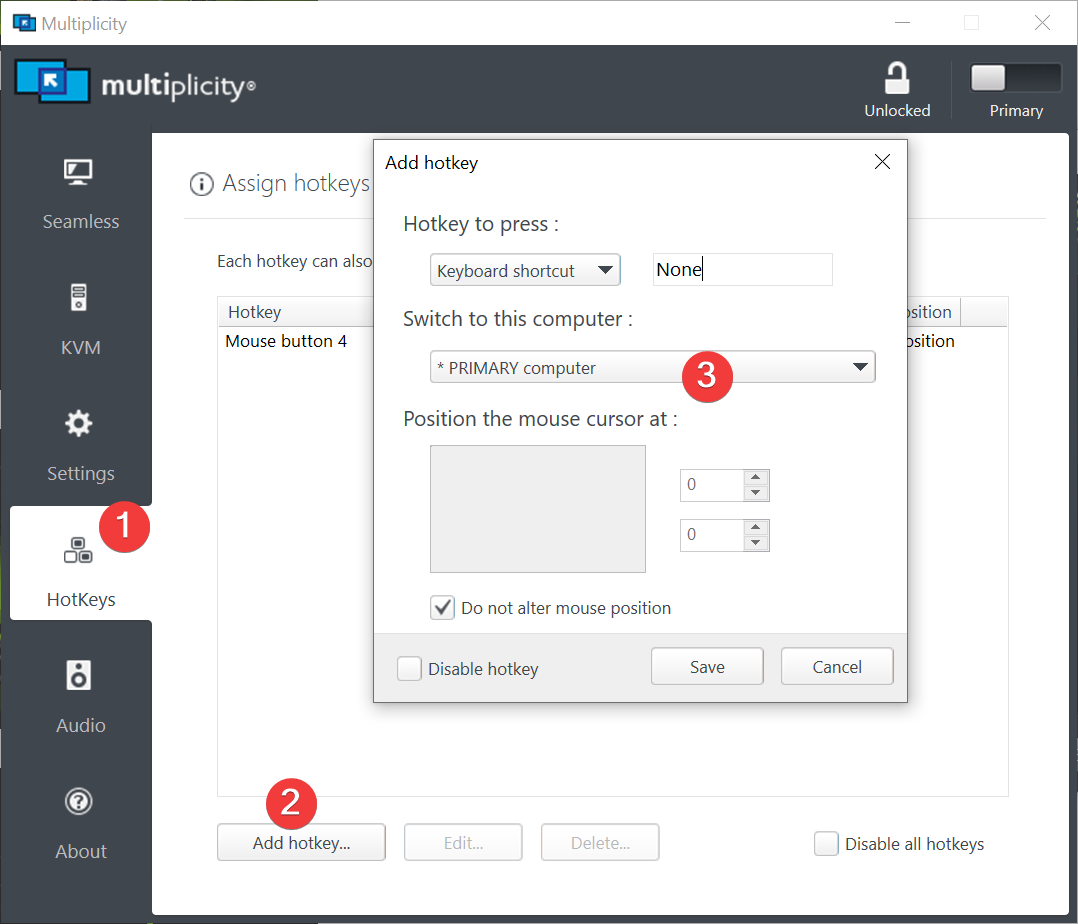Click the Edit... button

coord(463,842)
